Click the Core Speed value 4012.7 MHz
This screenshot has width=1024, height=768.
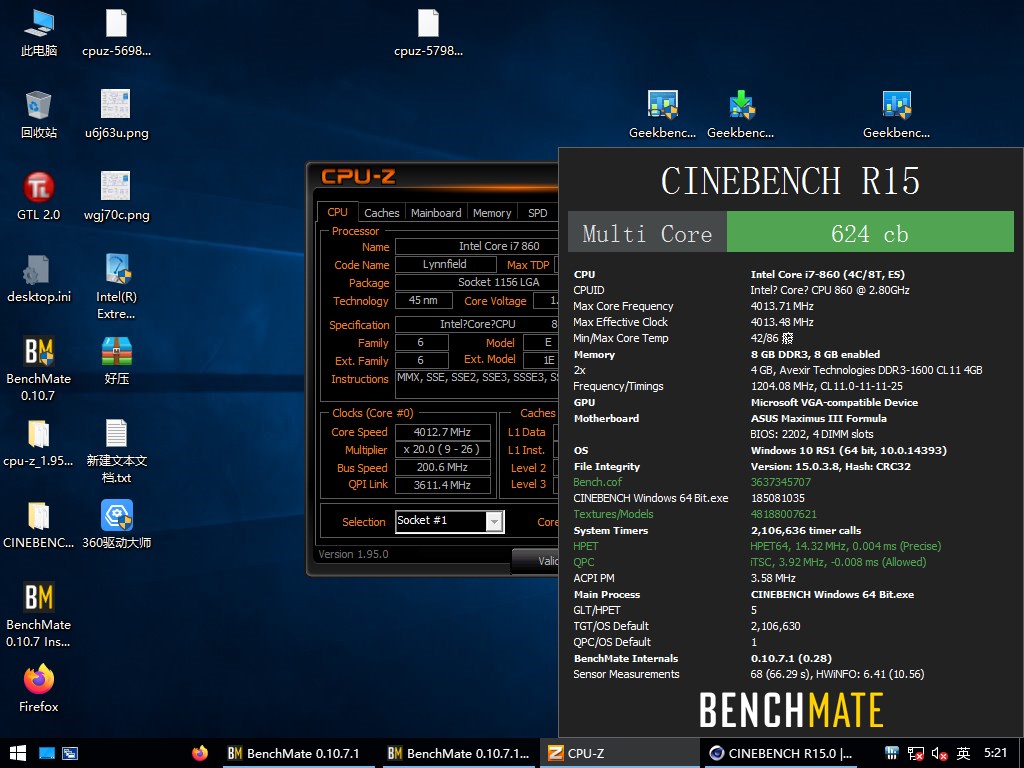click(442, 432)
